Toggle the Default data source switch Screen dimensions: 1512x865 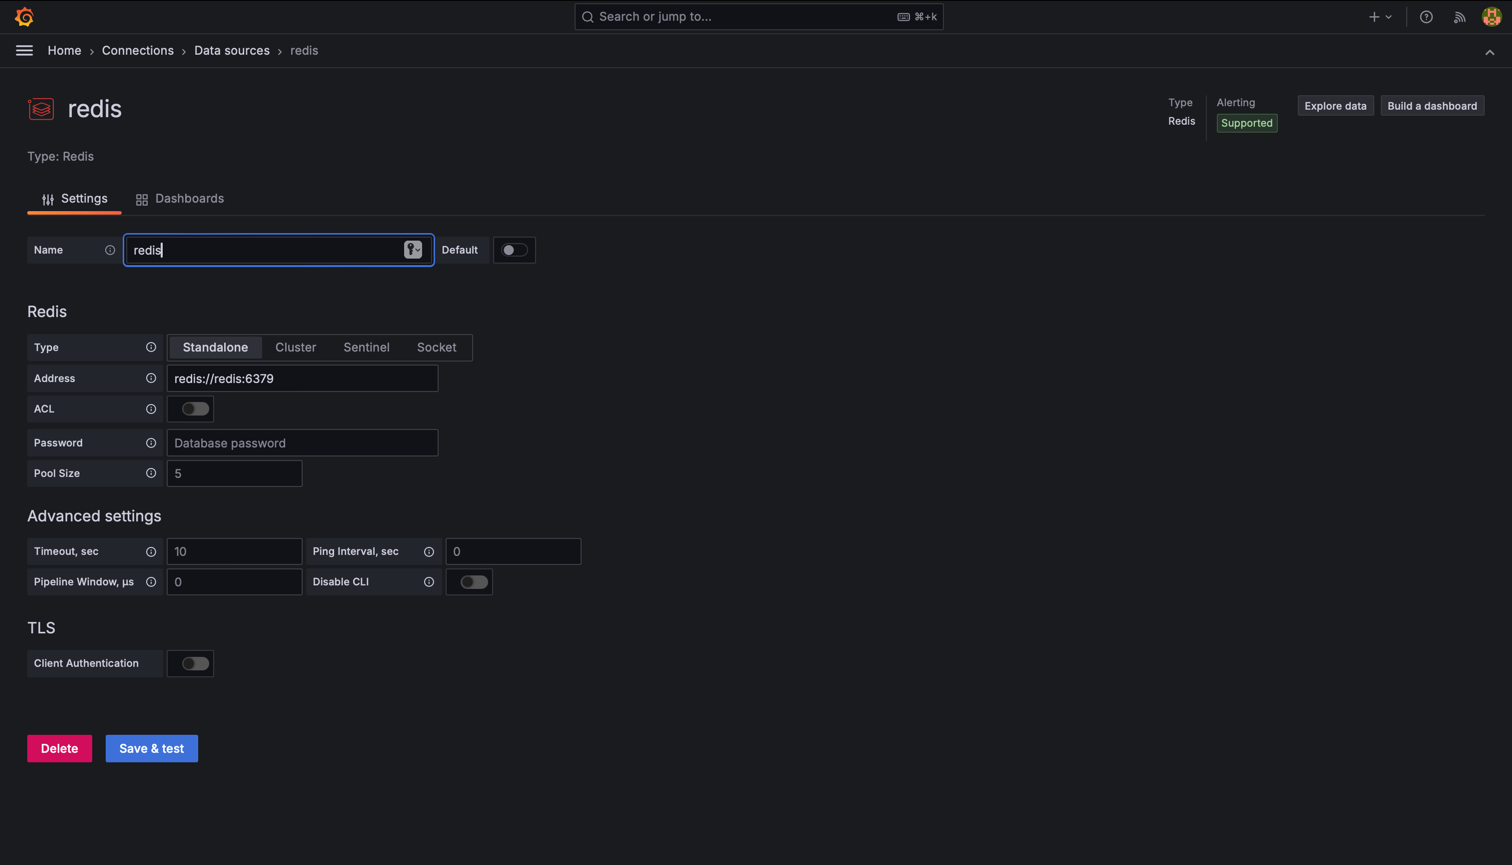[x=514, y=250]
